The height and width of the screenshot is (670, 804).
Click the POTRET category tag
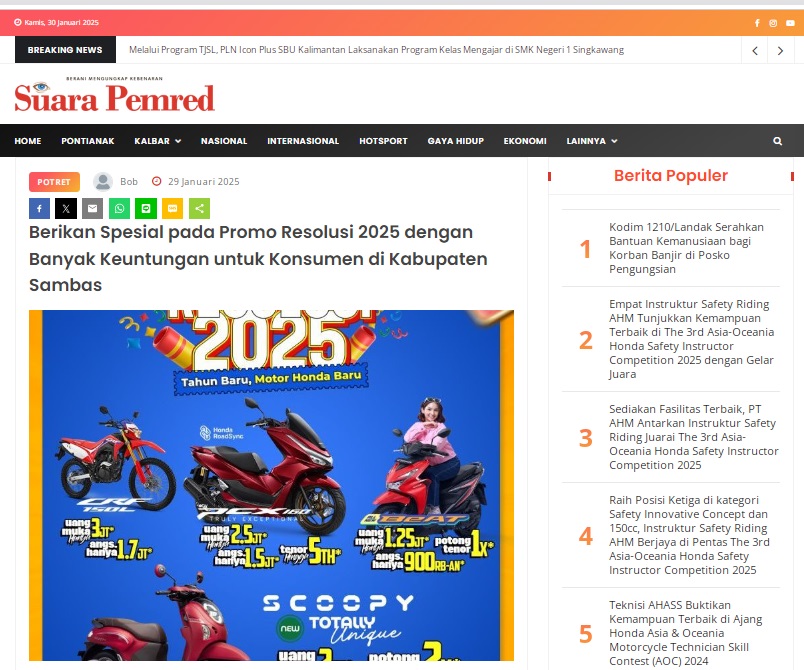[54, 182]
